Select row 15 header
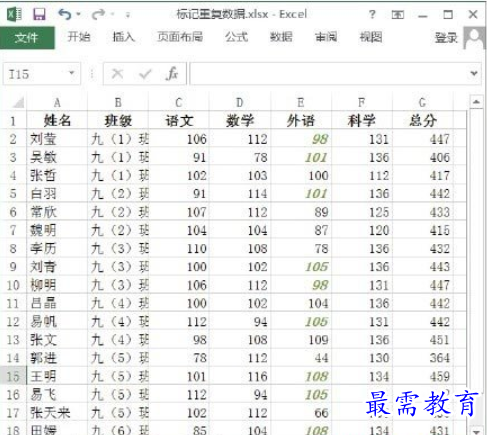Screen dimensions: 487x435 click(x=13, y=376)
